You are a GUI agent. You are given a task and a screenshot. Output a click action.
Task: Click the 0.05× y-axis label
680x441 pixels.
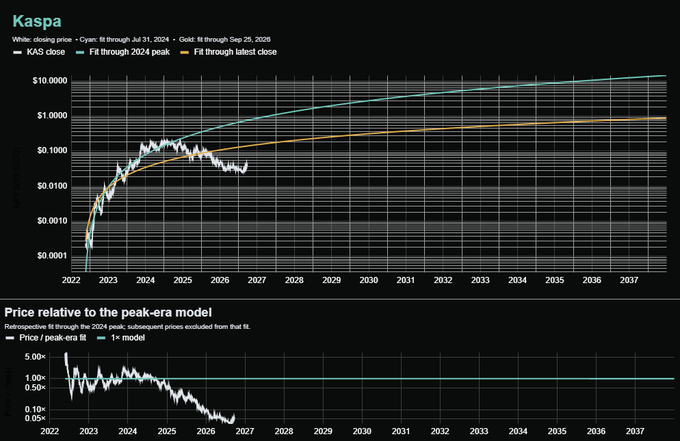pyautogui.click(x=35, y=418)
